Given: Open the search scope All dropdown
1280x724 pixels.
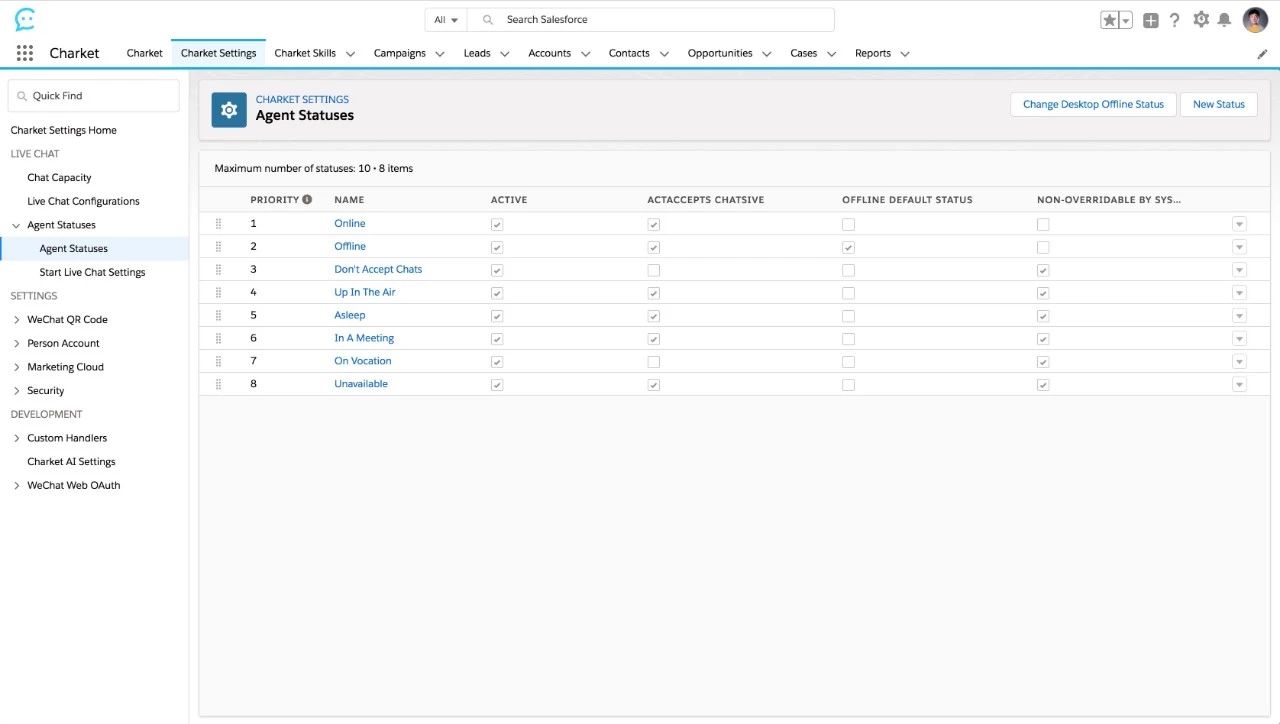Looking at the screenshot, I should (446, 20).
